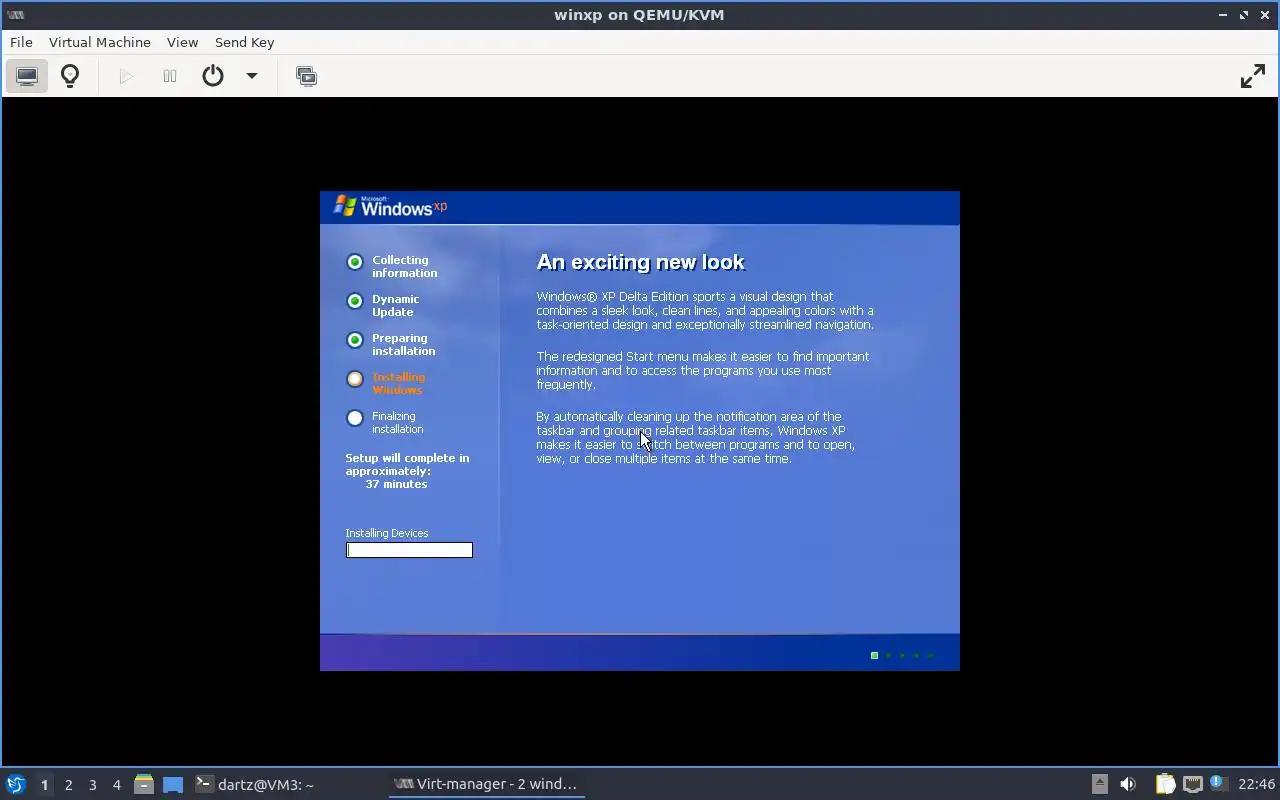Image resolution: width=1280 pixels, height=800 pixels.
Task: Open the View menu
Action: pos(182,42)
